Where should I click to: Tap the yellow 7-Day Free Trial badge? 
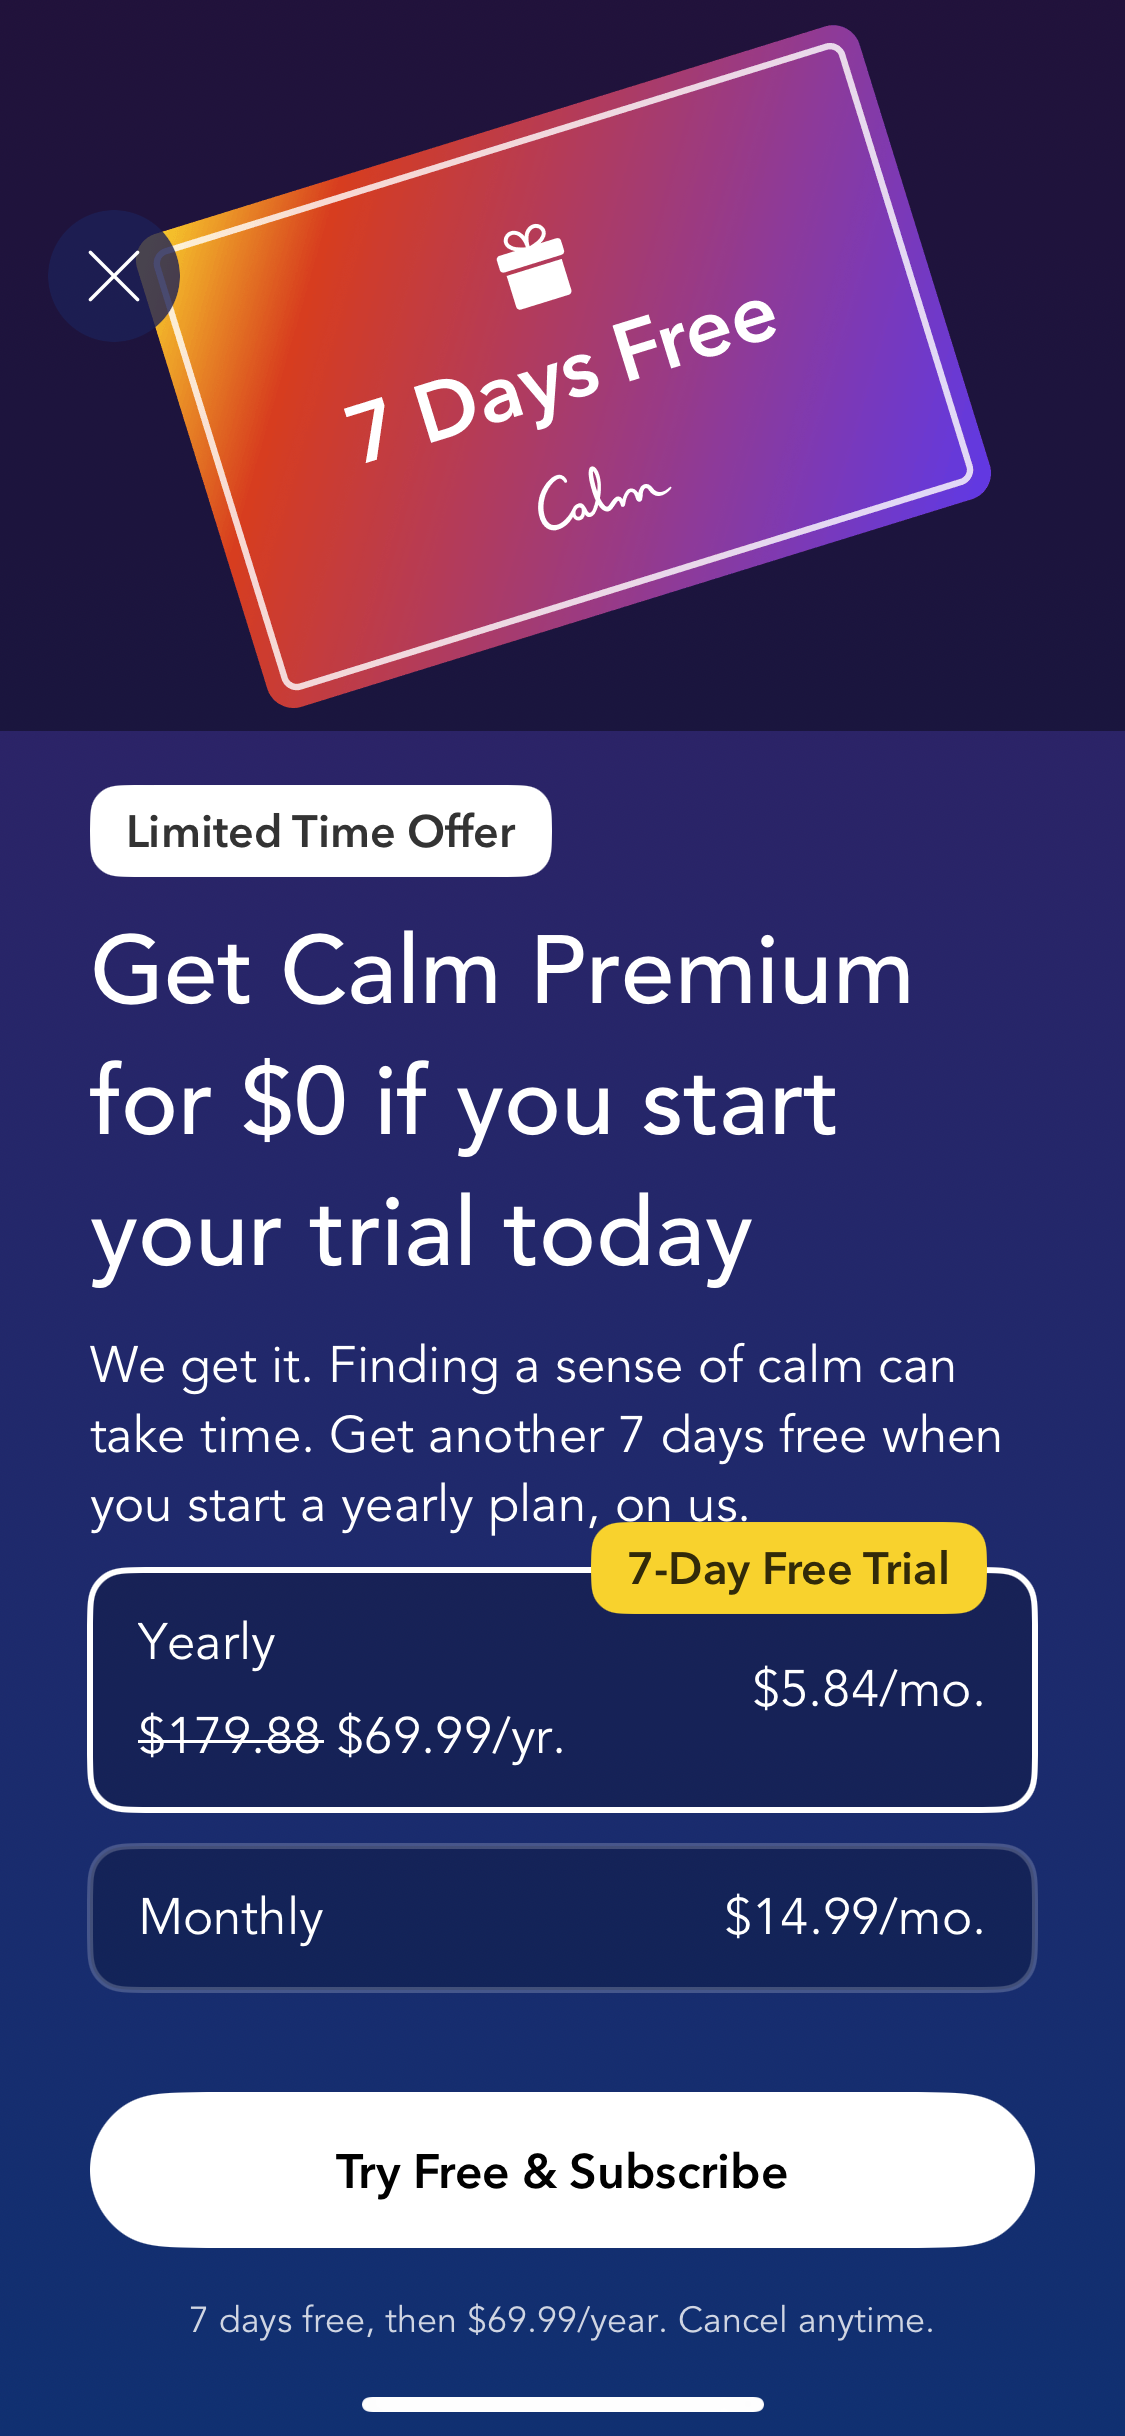tap(788, 1568)
